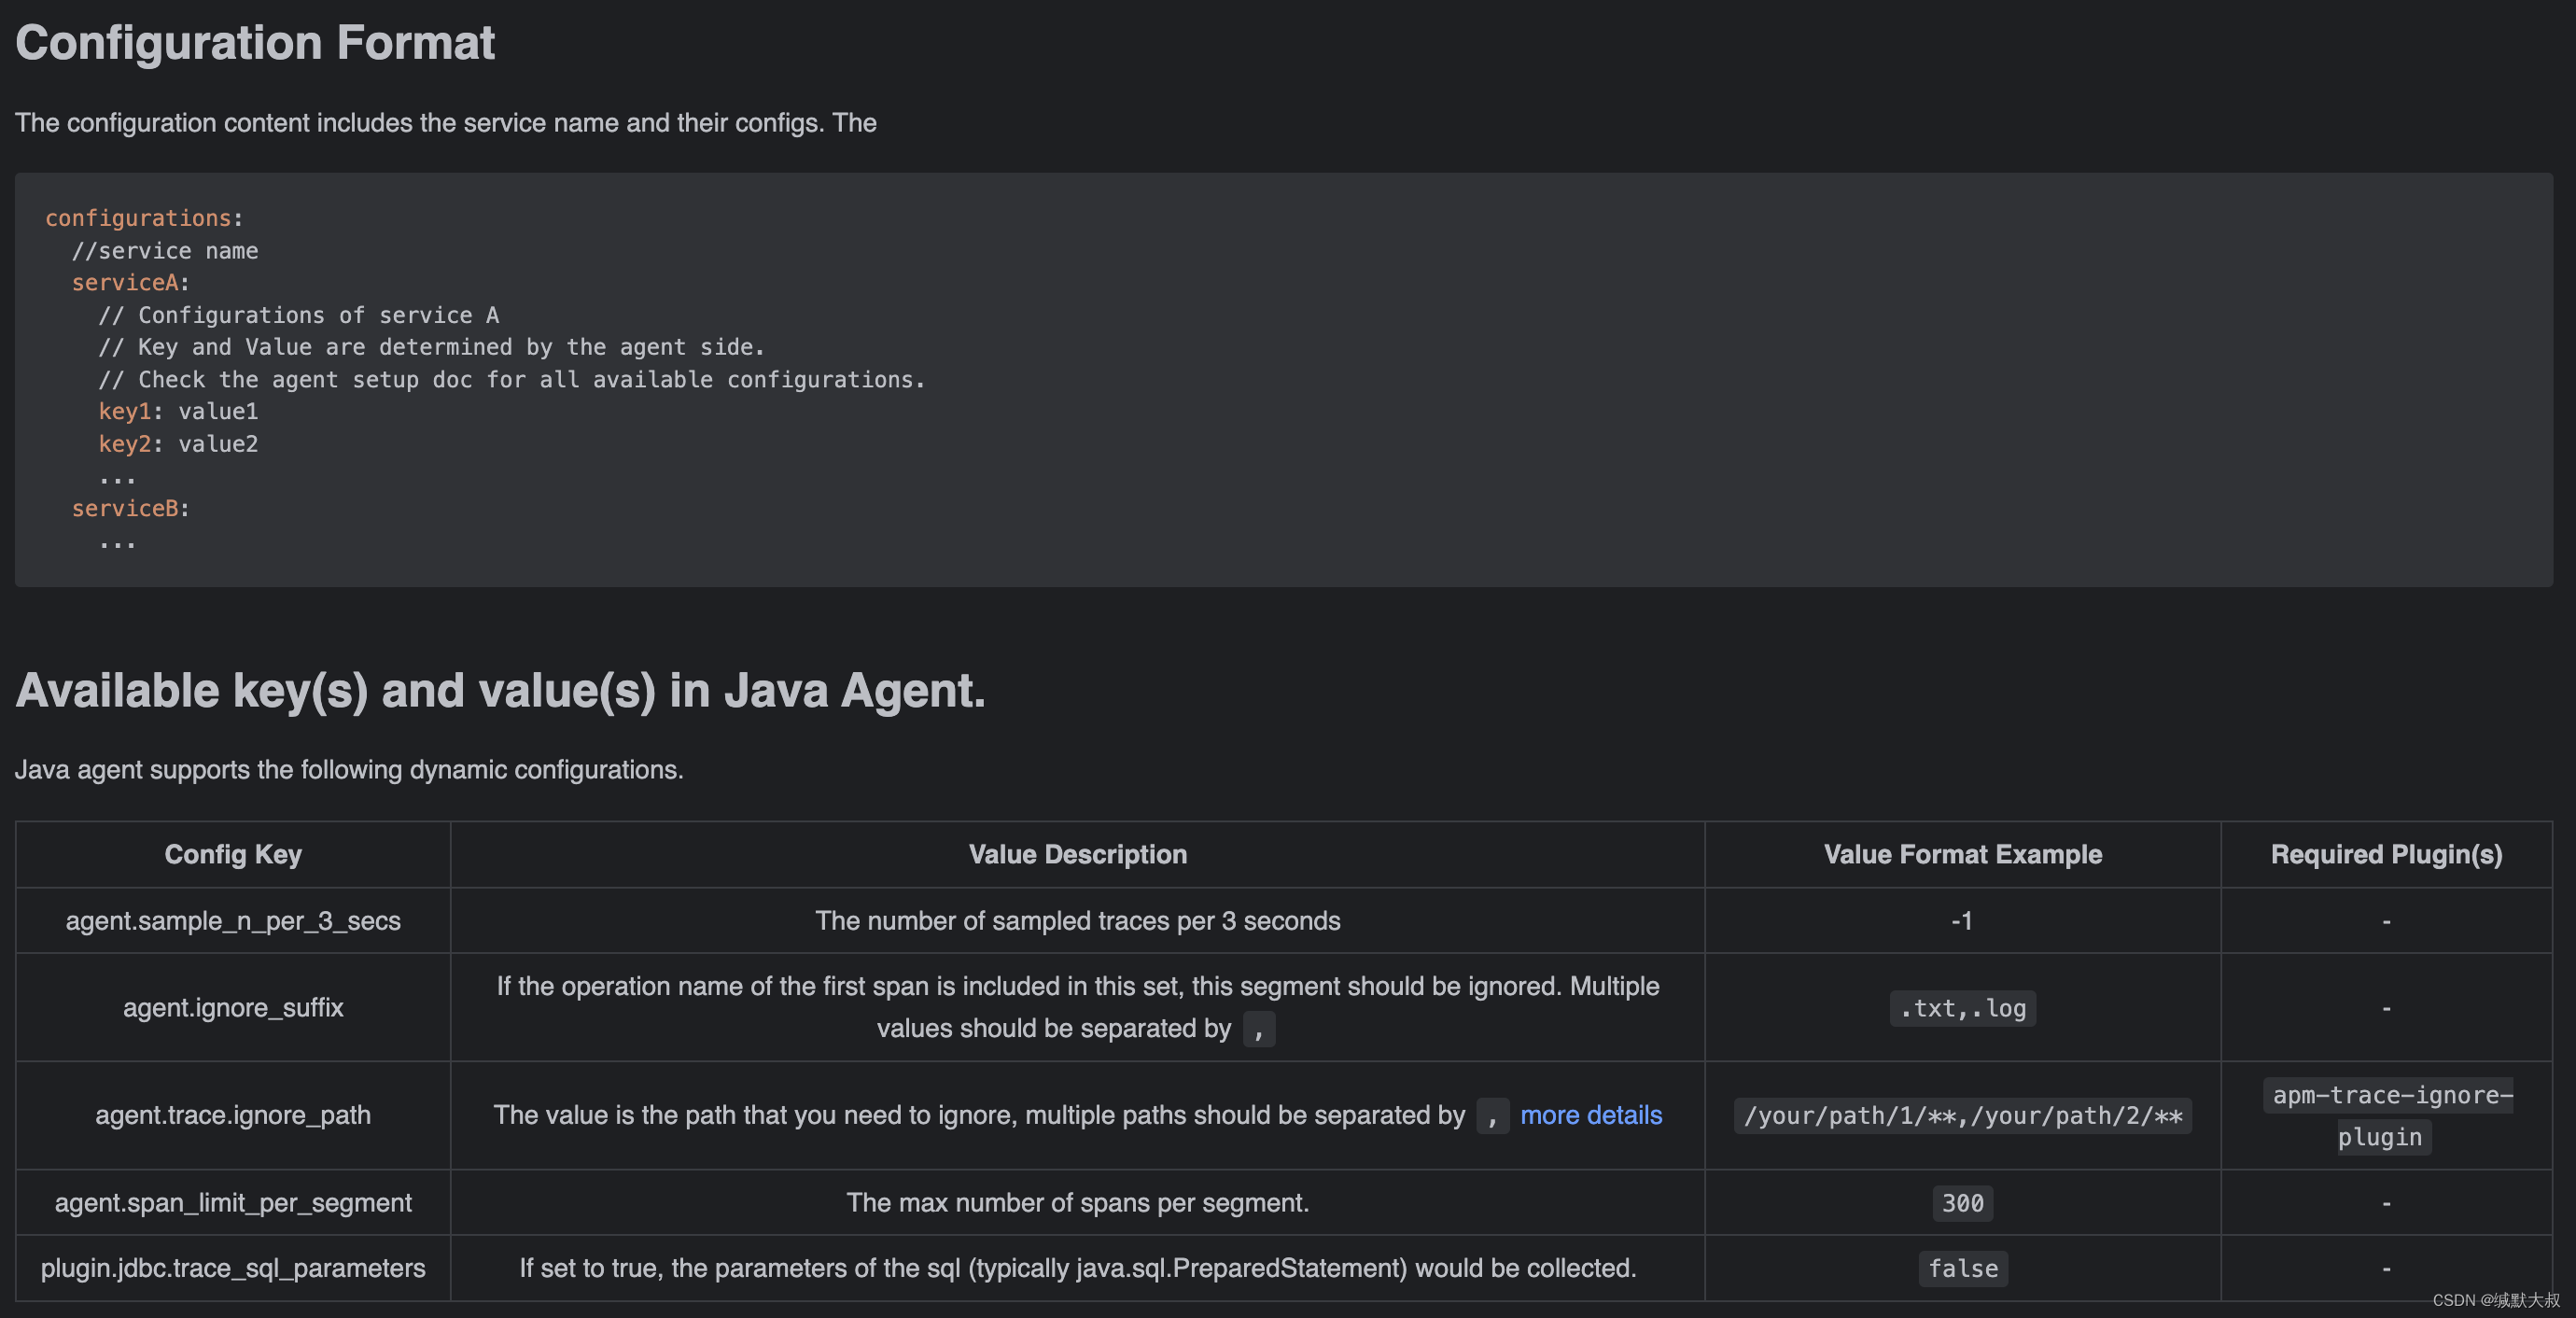Viewport: 2576px width, 1318px height.
Task: Click the Value Format Example column header
Action: click(x=1962, y=854)
